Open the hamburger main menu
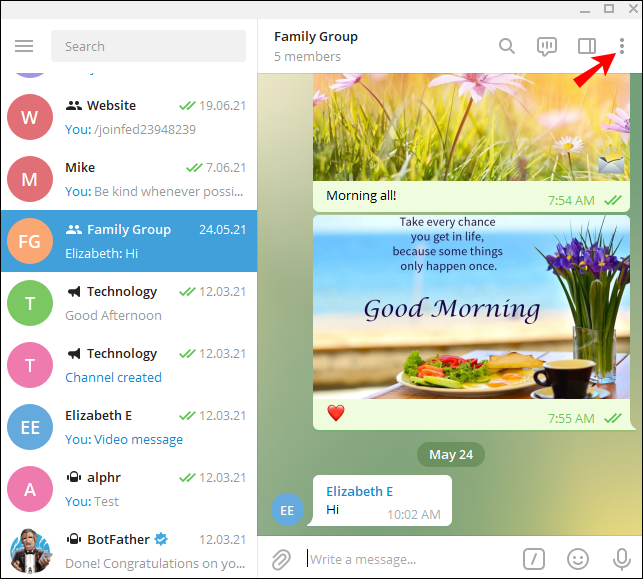Image resolution: width=643 pixels, height=579 pixels. pos(24,46)
